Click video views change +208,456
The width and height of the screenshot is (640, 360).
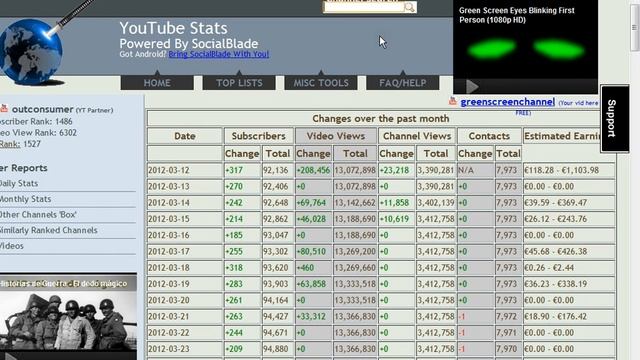pos(313,170)
